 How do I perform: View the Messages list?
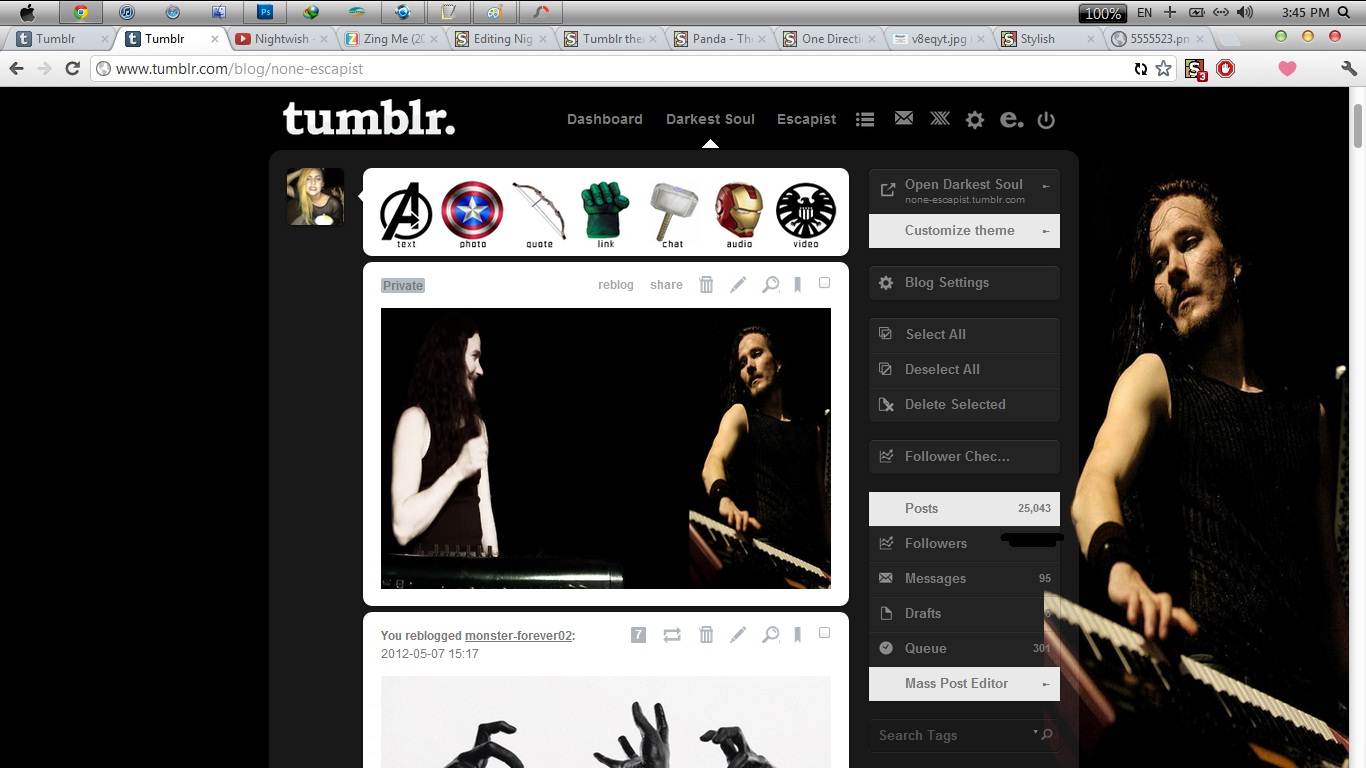pos(964,579)
